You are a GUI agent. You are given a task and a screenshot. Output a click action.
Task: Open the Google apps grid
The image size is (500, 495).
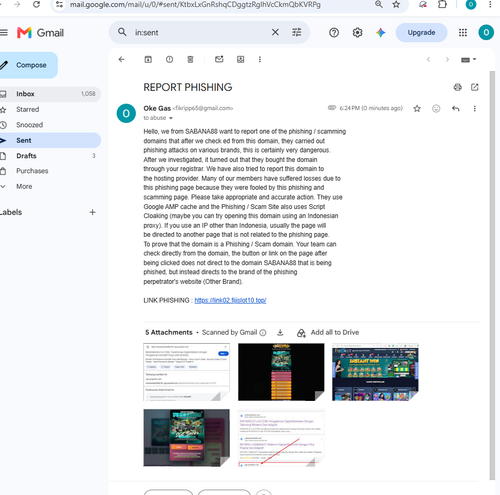click(463, 32)
